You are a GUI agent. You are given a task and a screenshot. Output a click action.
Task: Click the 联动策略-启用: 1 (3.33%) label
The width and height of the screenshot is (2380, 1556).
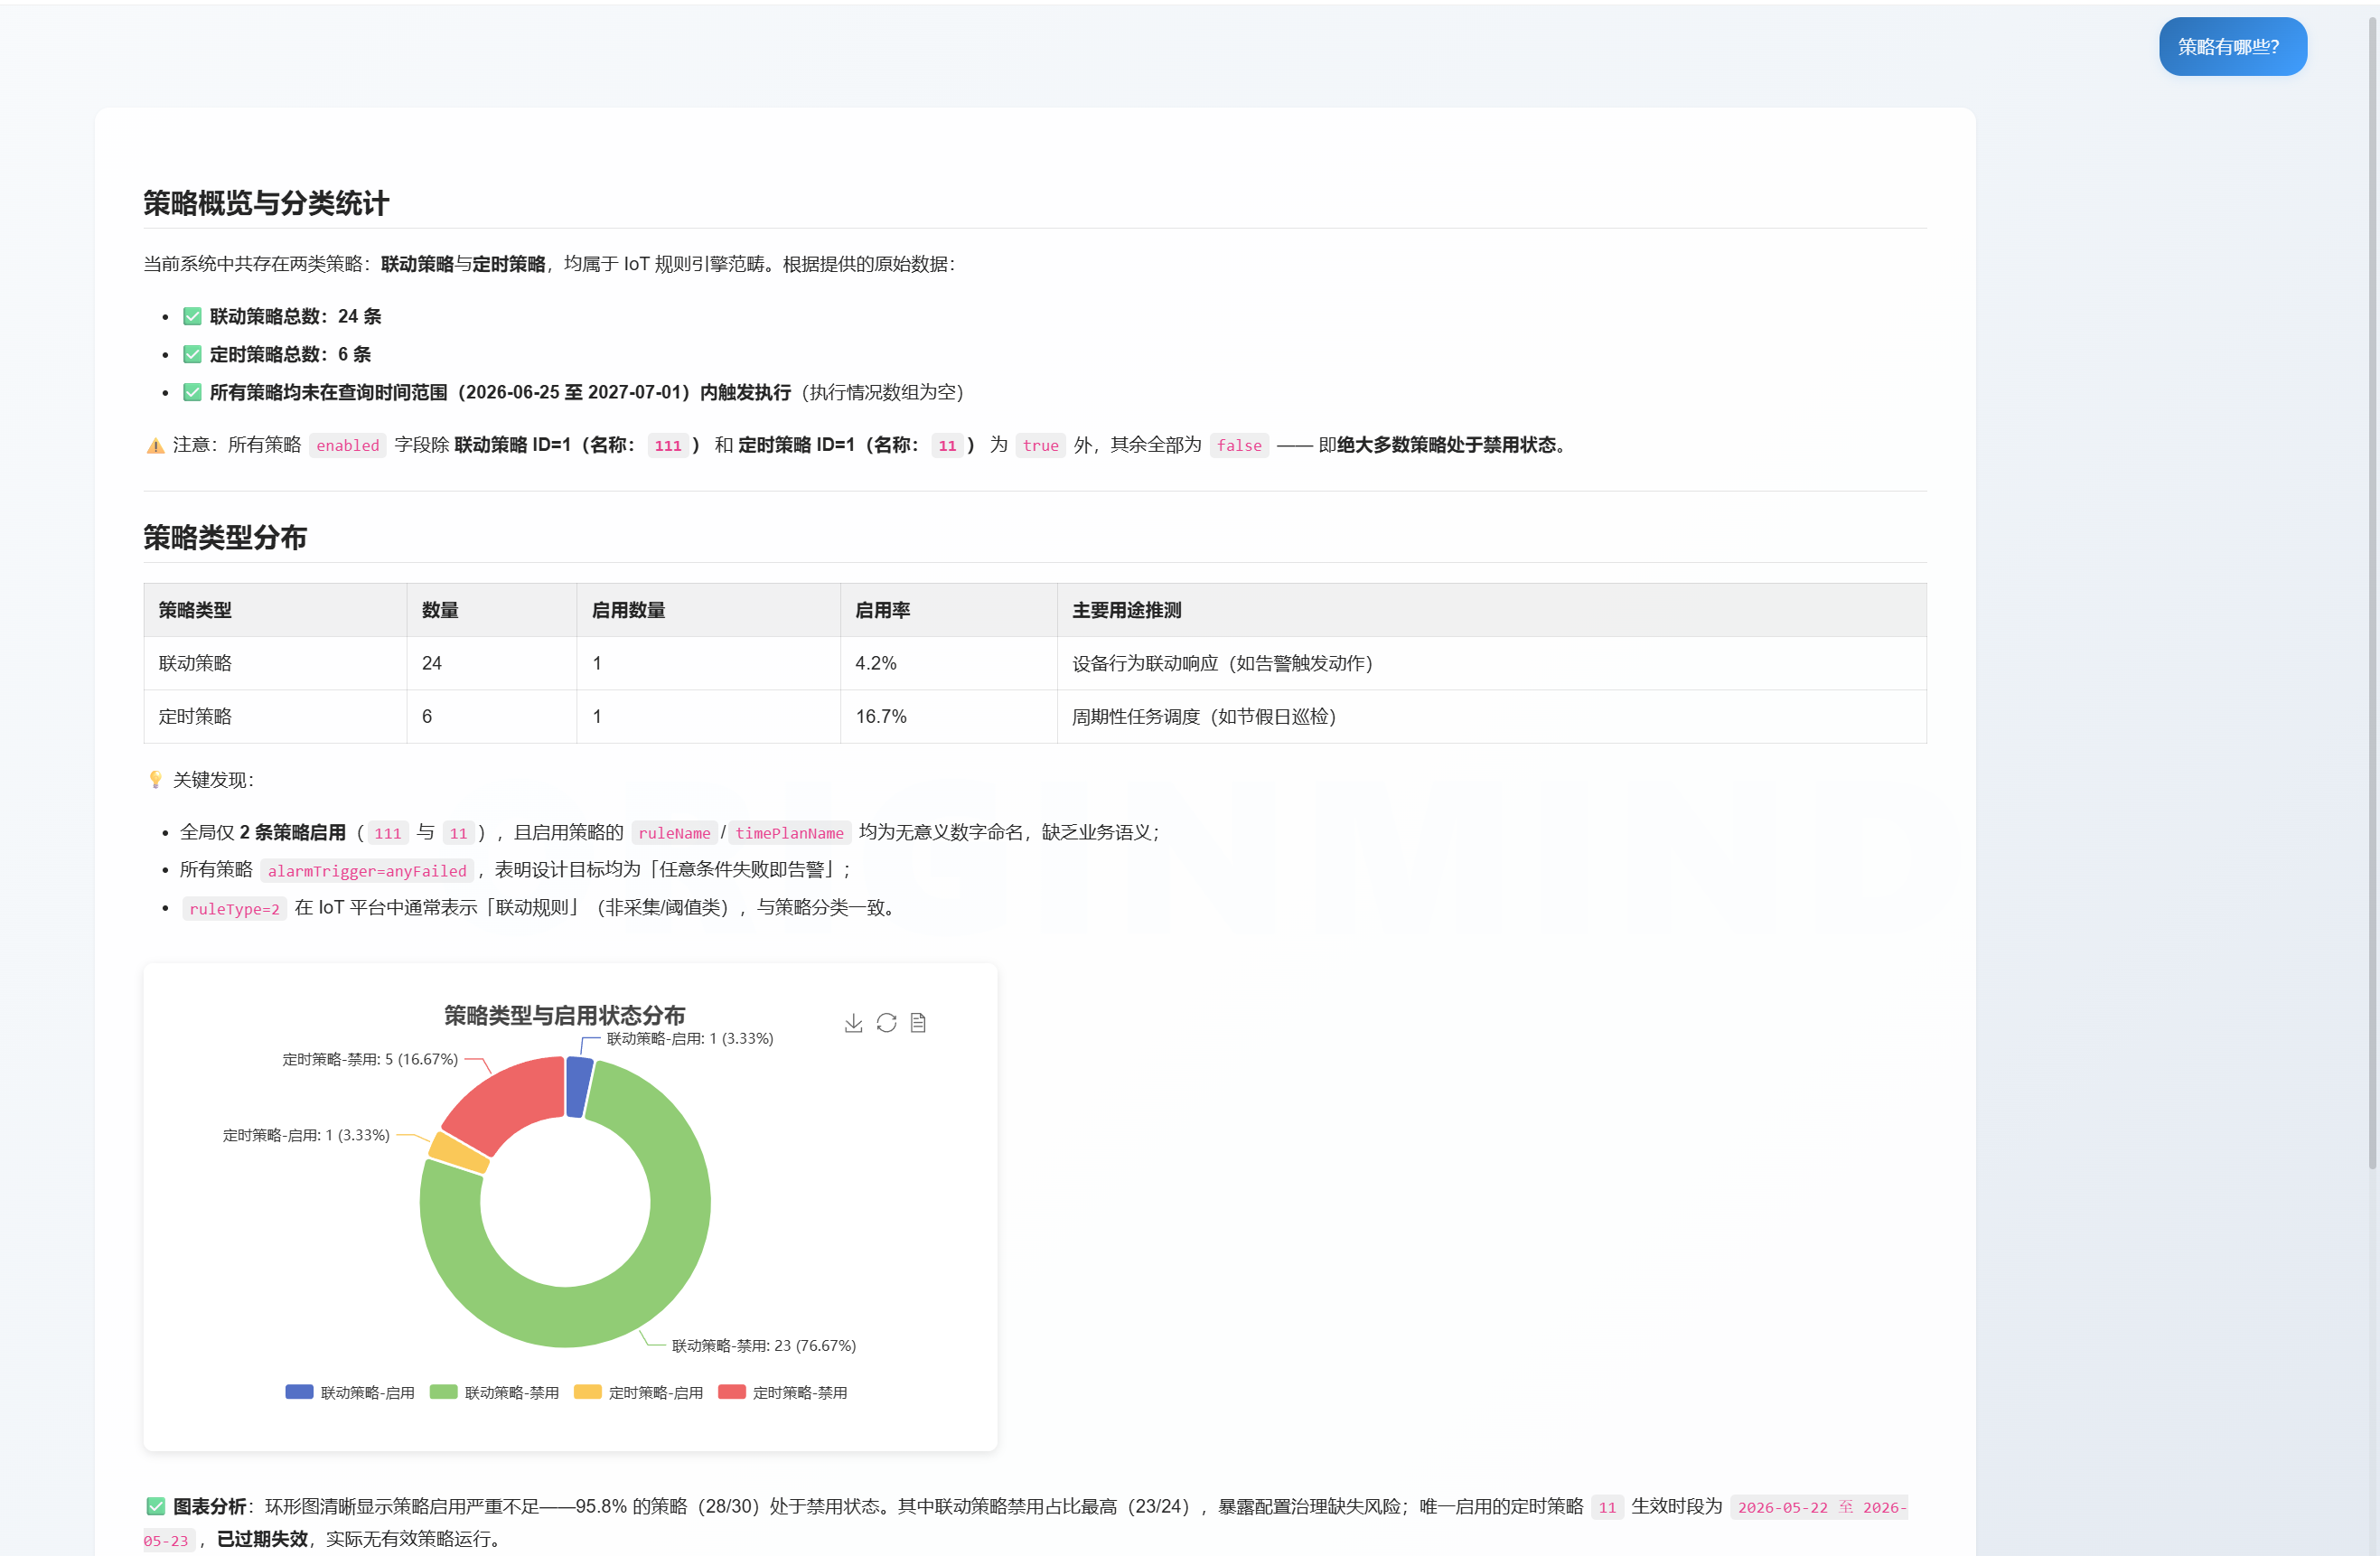tap(690, 1038)
